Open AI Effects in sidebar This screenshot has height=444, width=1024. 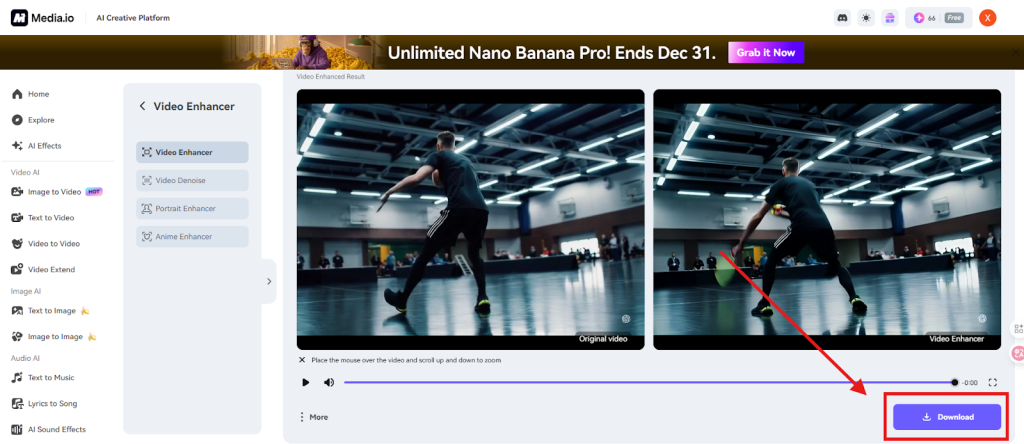44,146
